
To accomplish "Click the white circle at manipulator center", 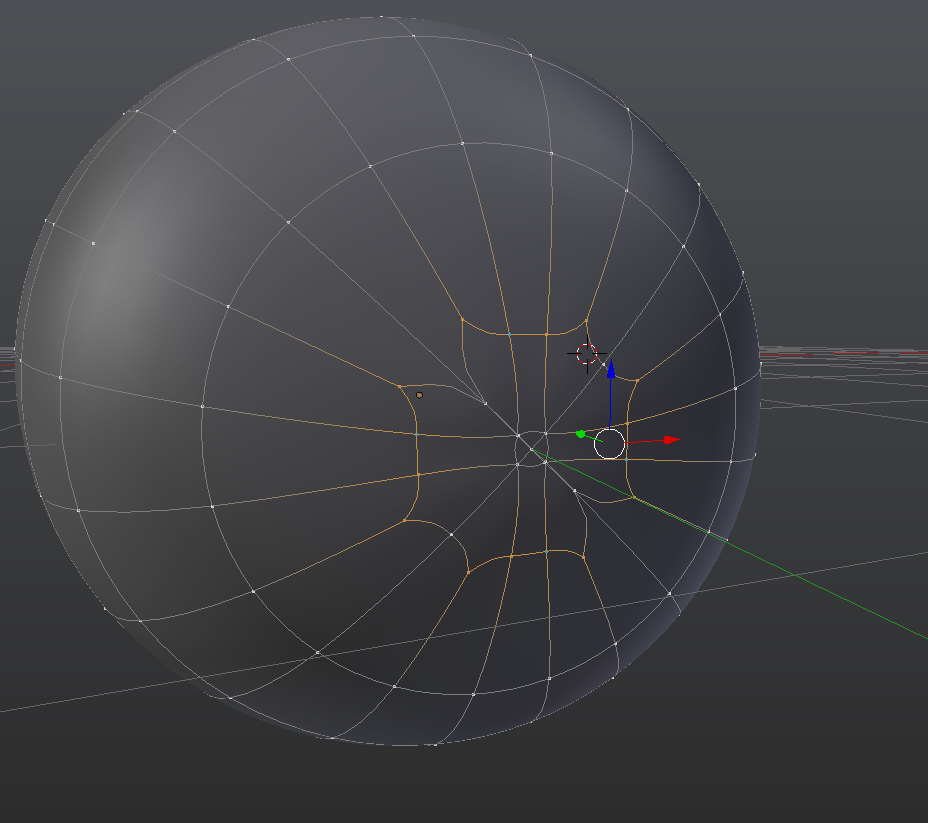I will [x=609, y=444].
